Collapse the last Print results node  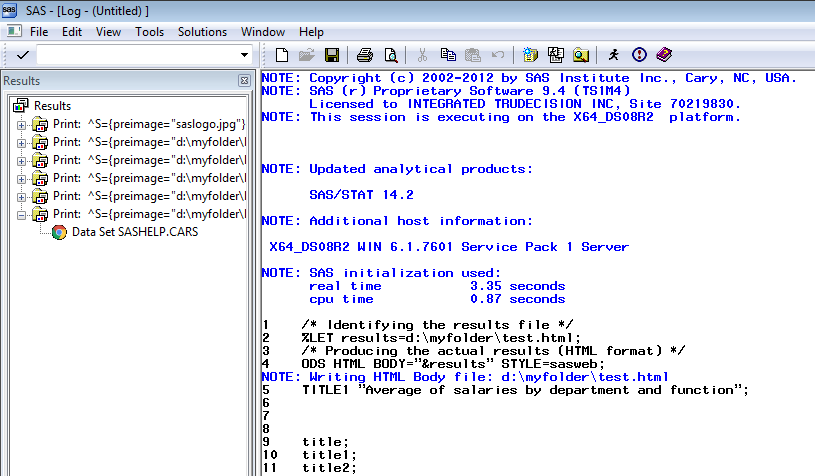click(22, 214)
